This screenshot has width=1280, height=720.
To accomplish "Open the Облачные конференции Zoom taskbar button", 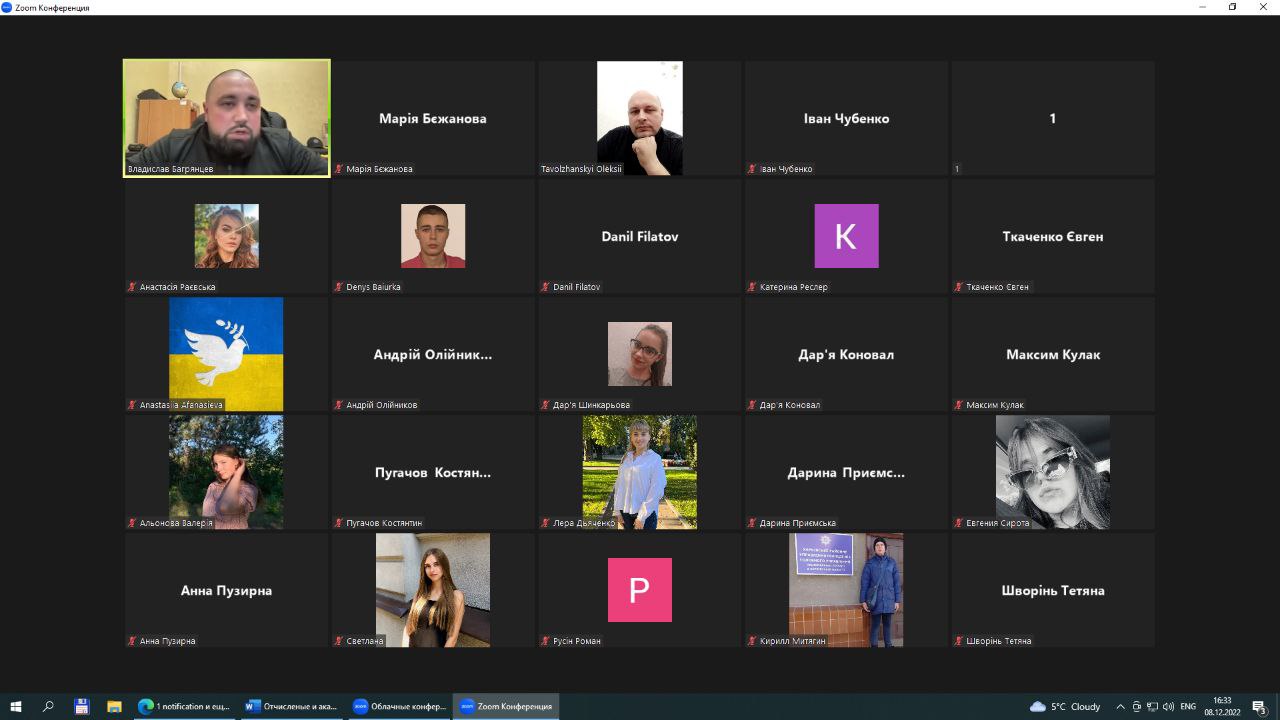I will 399,706.
